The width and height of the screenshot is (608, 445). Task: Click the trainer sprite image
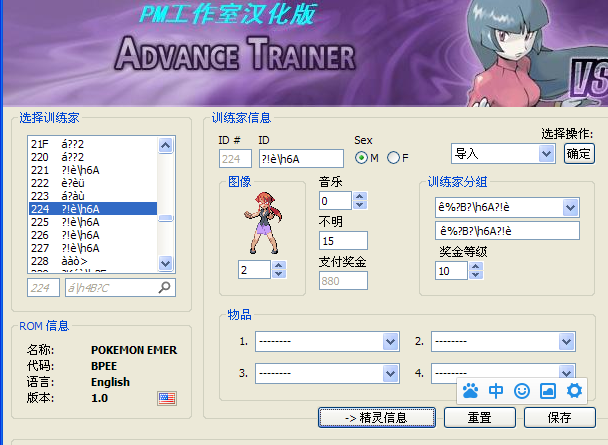tap(263, 223)
